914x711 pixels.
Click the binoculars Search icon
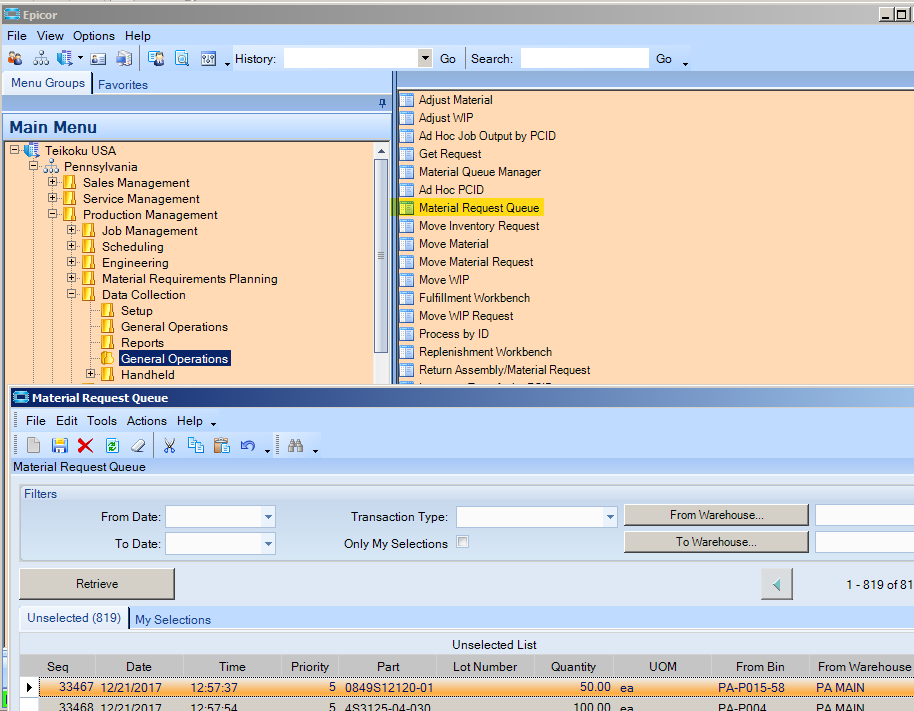pyautogui.click(x=296, y=446)
